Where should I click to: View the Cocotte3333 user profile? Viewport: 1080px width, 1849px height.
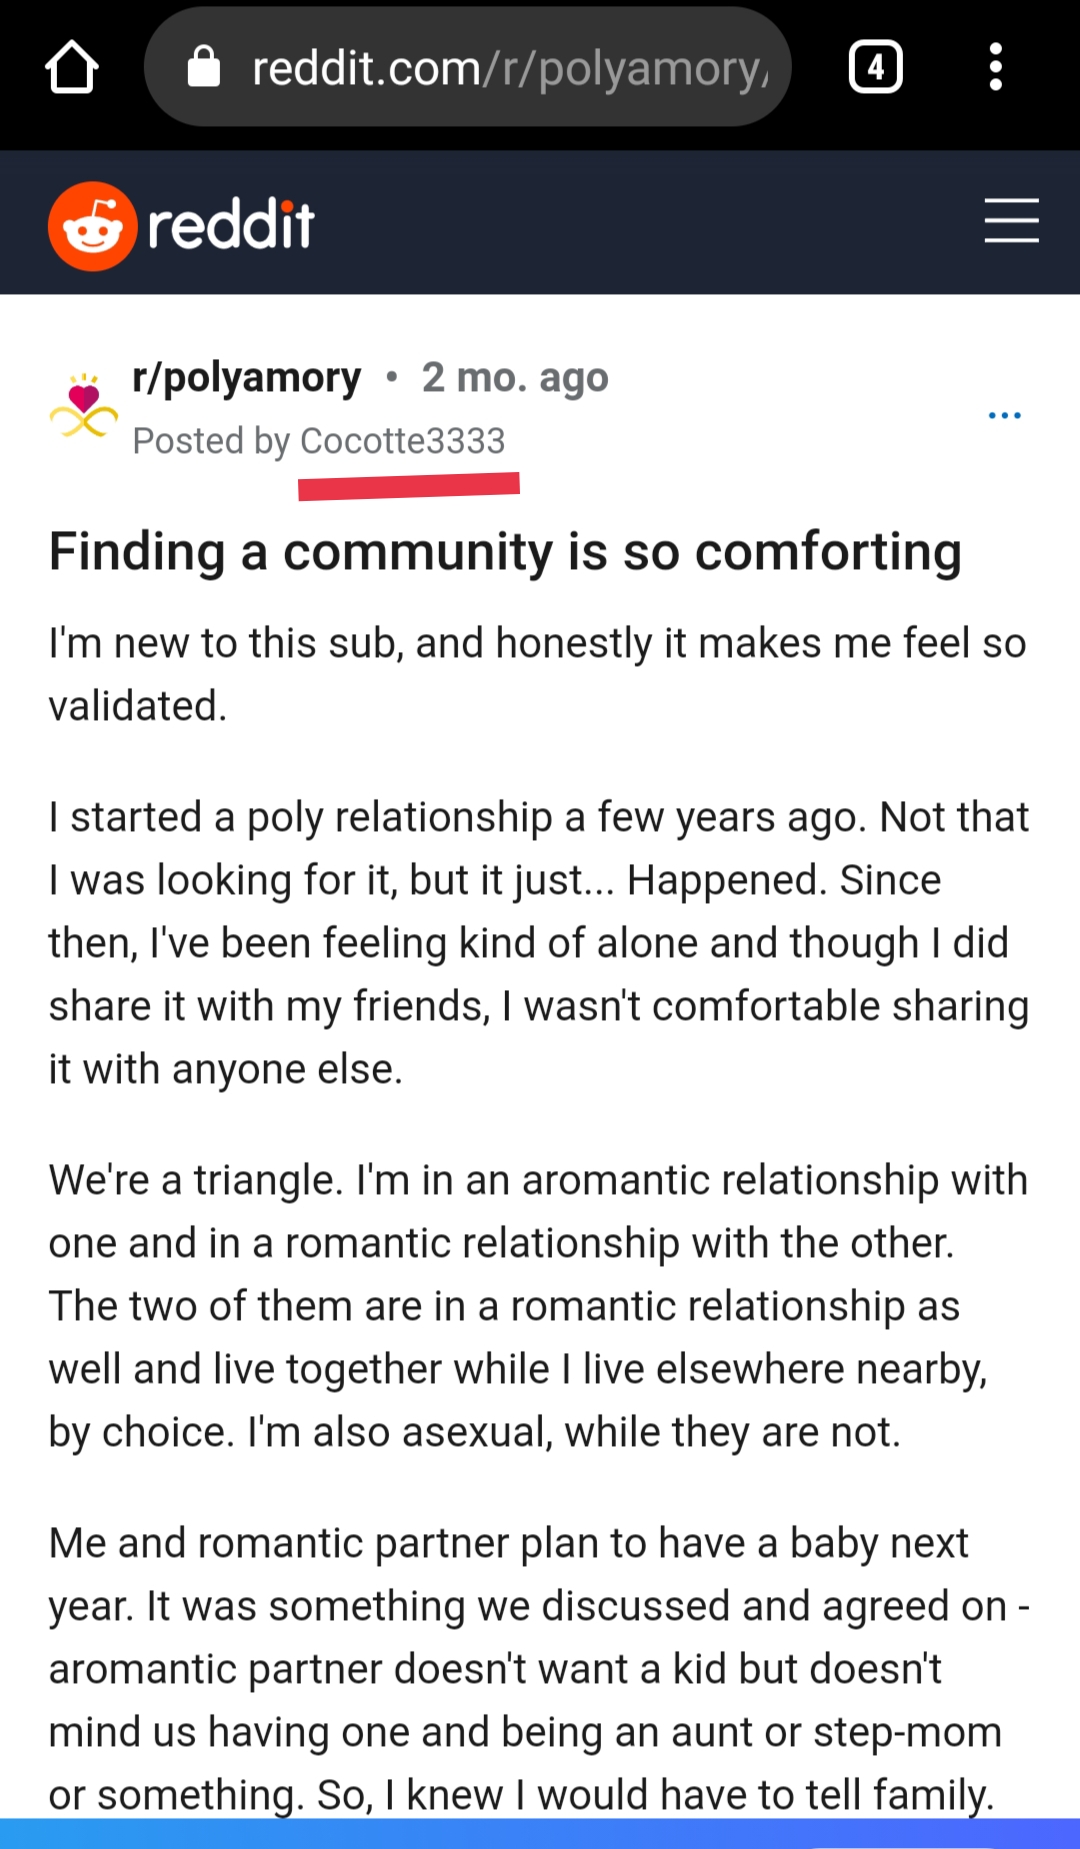402,441
